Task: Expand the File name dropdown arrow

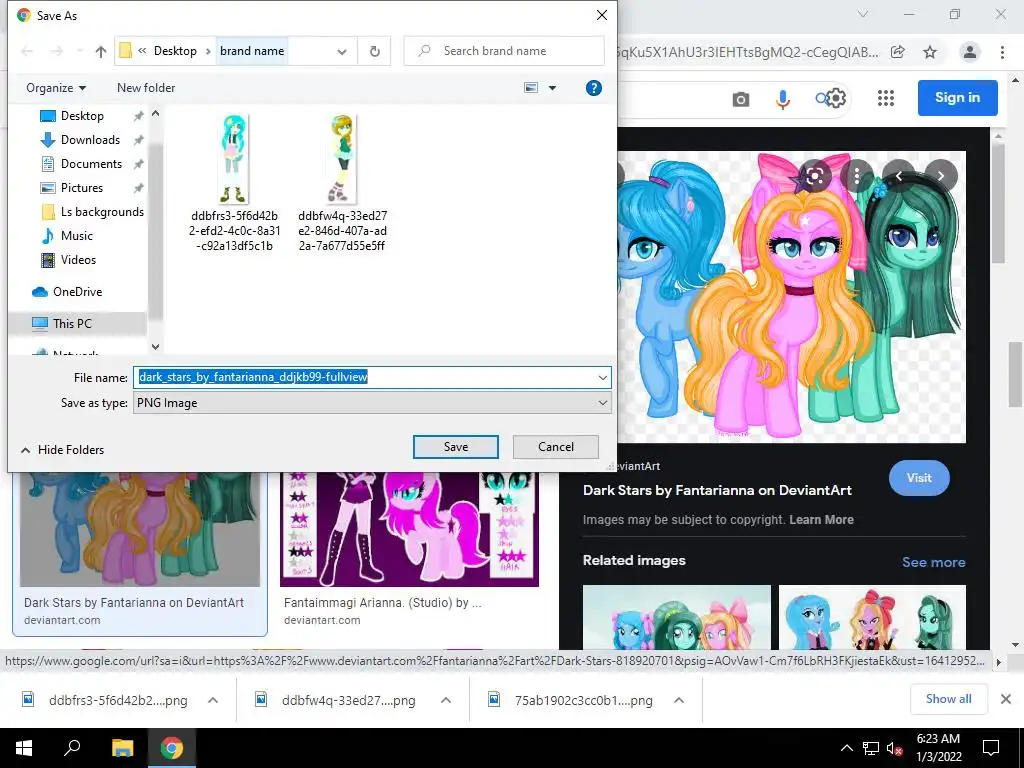Action: tap(602, 377)
